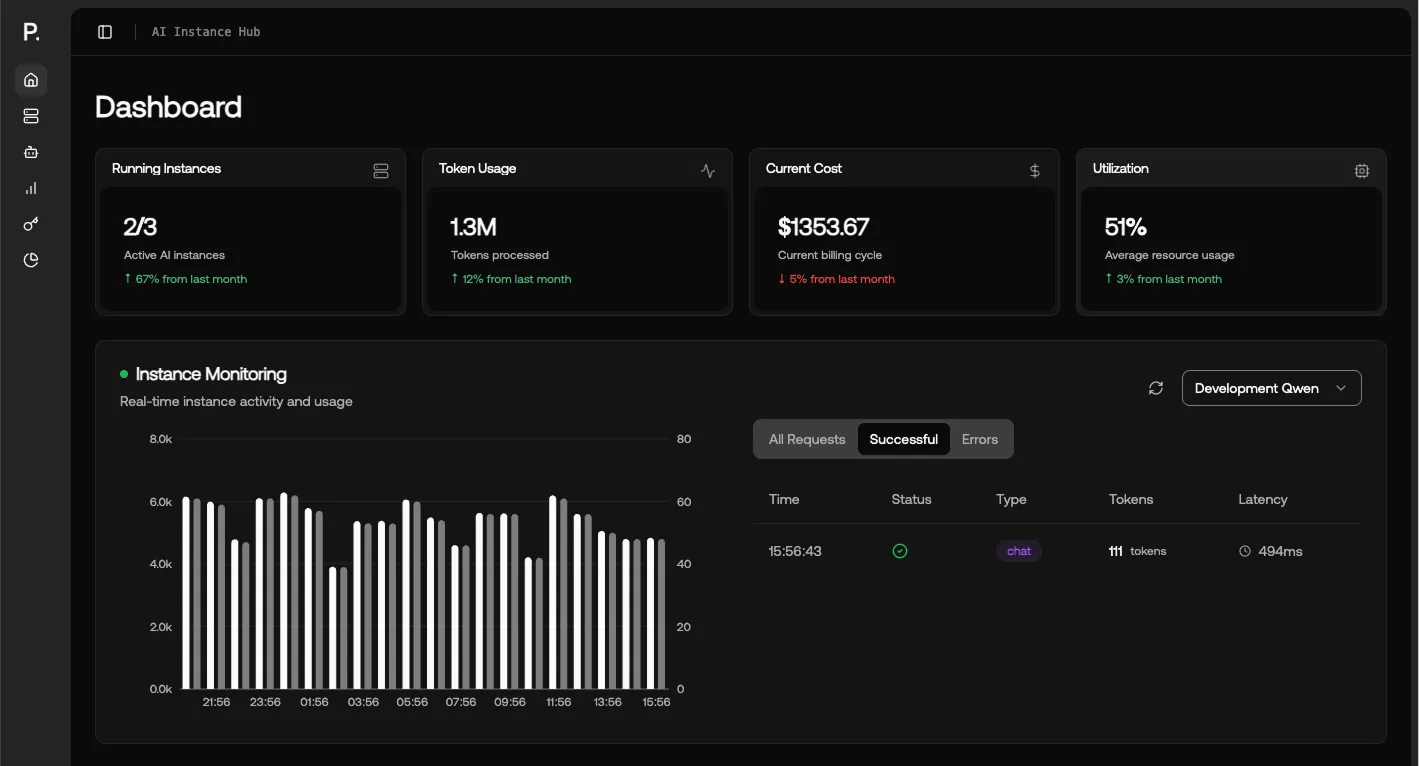Click the chat type badge in the table
This screenshot has width=1419, height=766.
pyautogui.click(x=1018, y=550)
